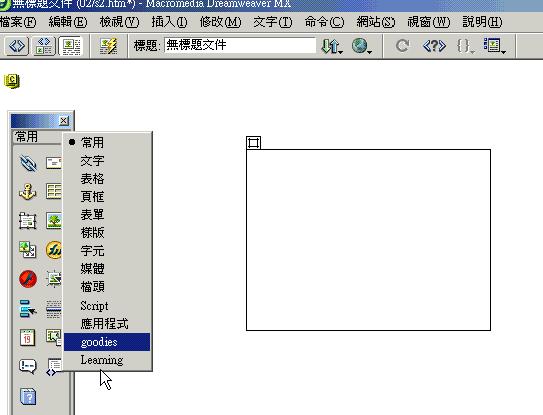Open the Preview in Browser globe dropdown
Image resolution: width=543 pixels, height=415 pixels.
click(362, 46)
